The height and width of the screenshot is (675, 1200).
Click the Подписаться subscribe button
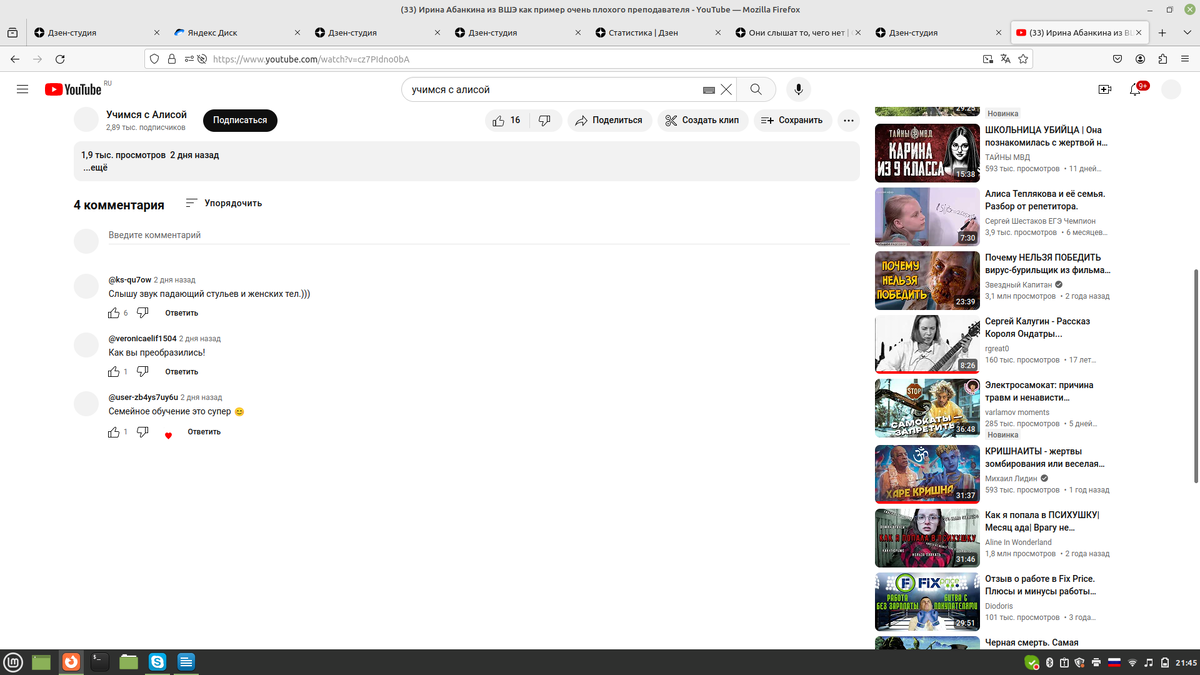click(x=240, y=120)
